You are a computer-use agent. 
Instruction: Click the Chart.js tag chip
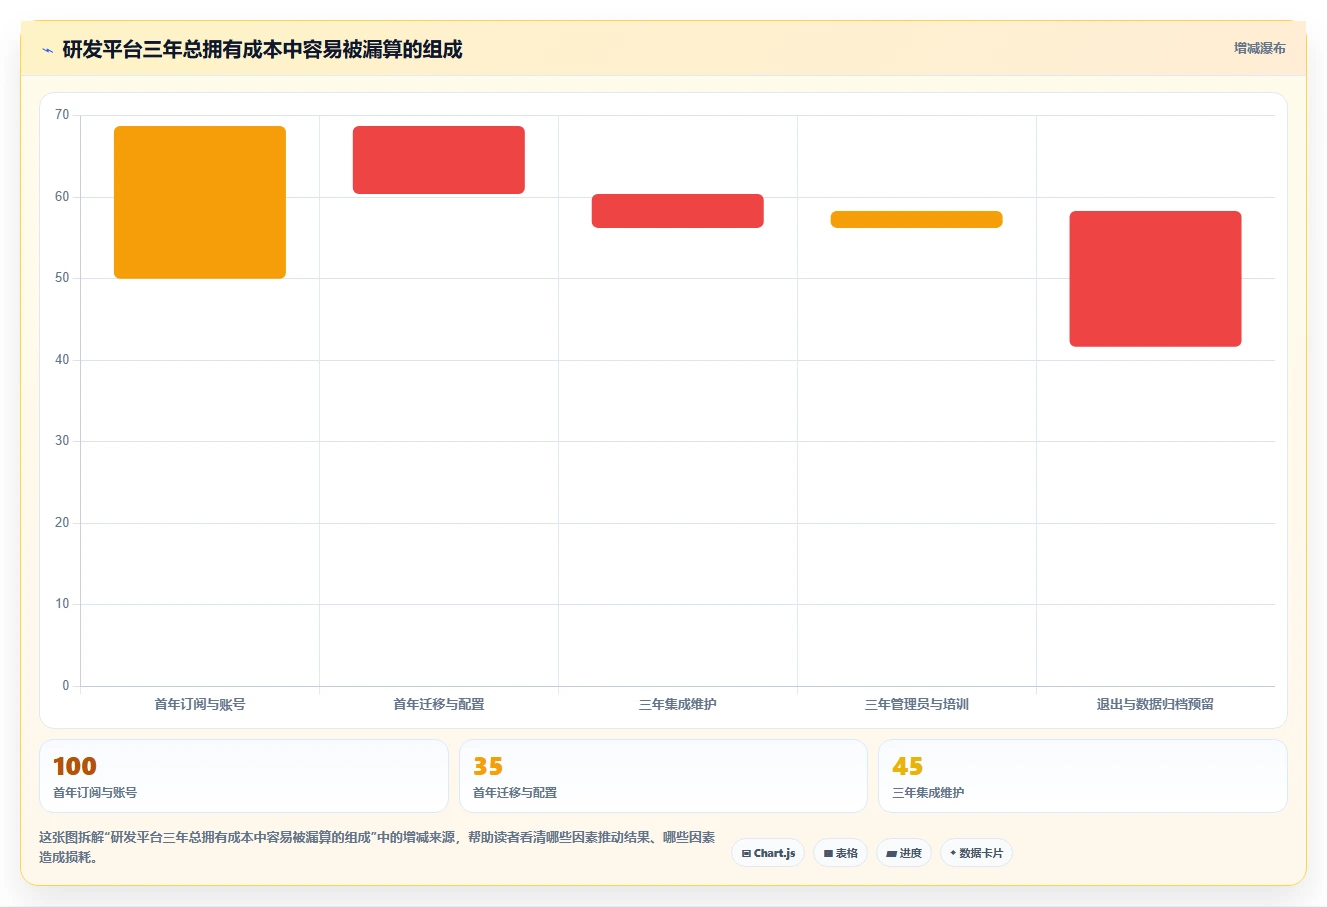[768, 853]
